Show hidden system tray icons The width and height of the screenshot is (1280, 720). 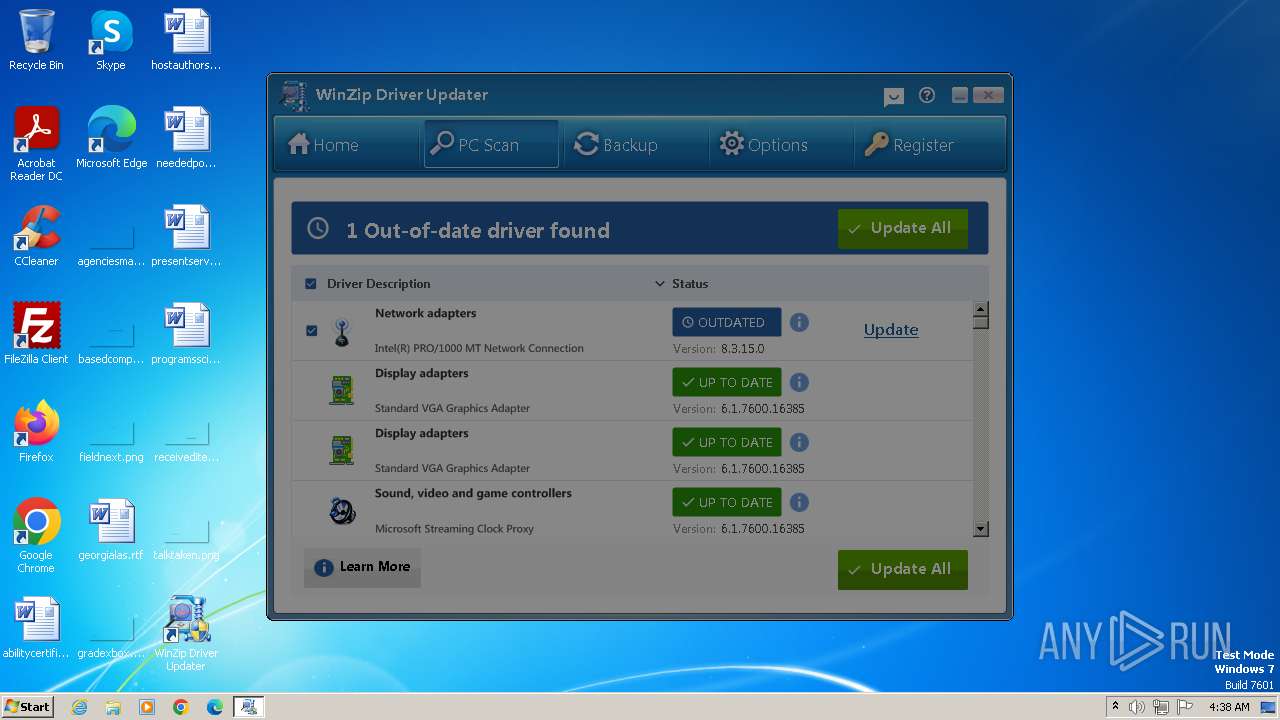[x=1115, y=707]
